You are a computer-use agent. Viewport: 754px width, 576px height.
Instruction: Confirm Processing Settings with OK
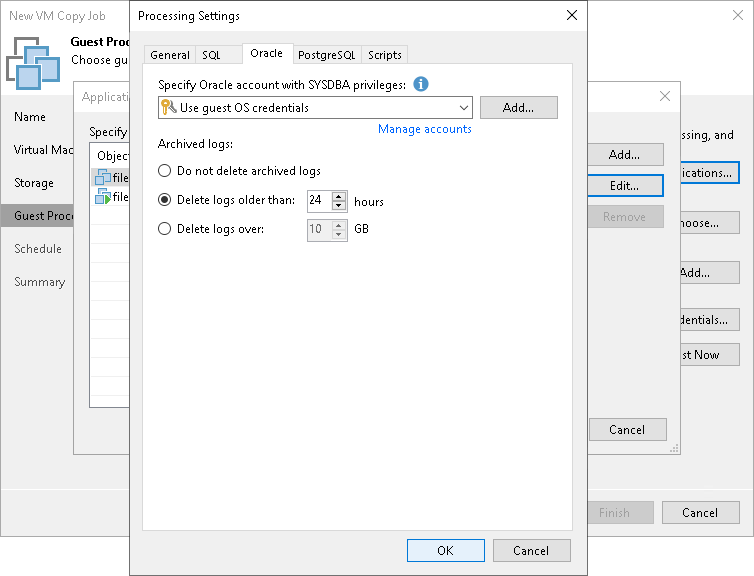[x=446, y=551]
